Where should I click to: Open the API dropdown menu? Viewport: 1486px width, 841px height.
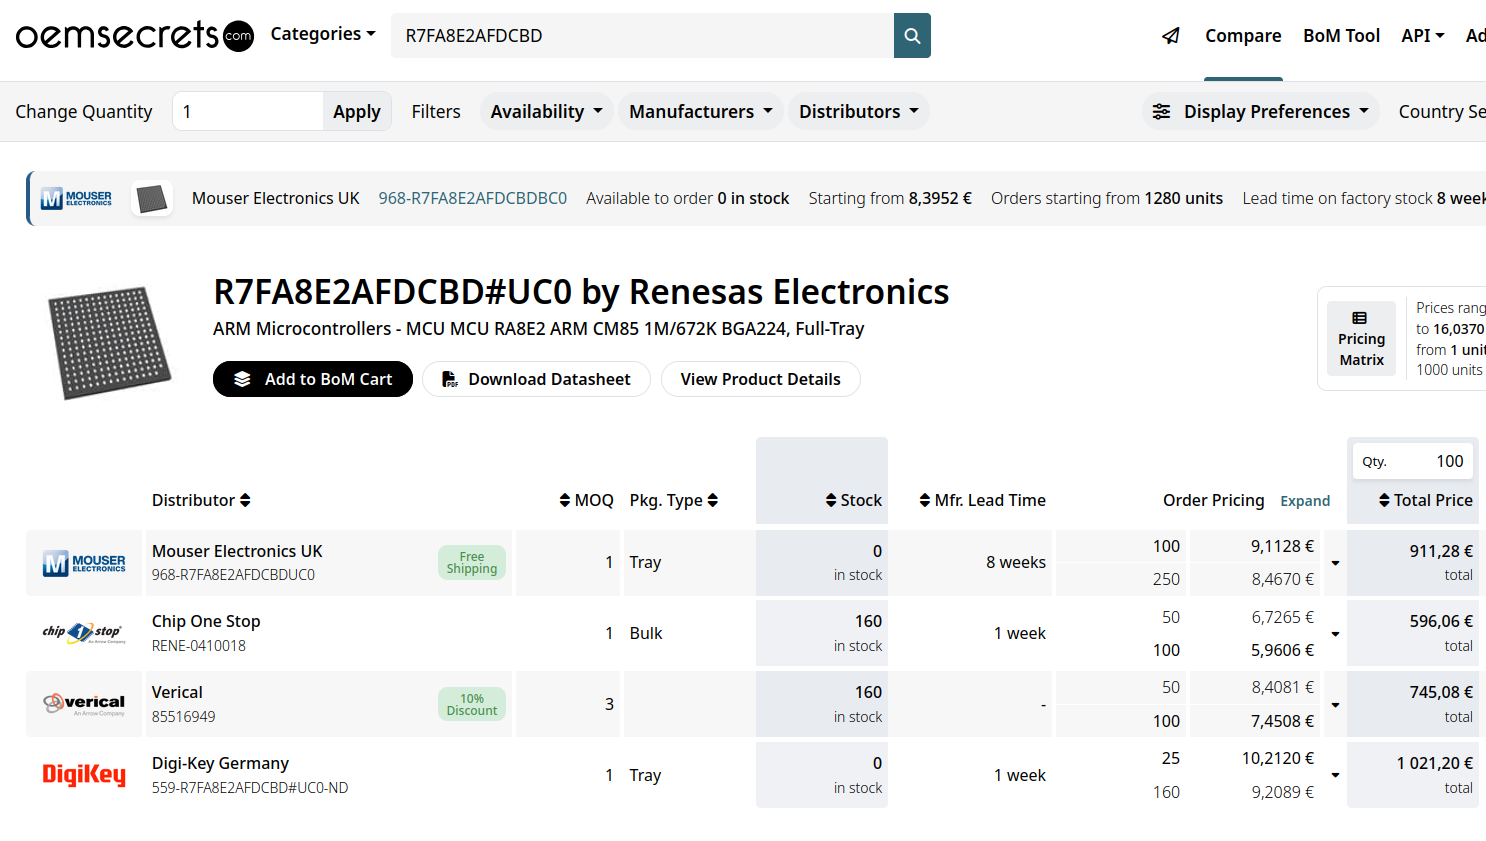[x=1423, y=36]
